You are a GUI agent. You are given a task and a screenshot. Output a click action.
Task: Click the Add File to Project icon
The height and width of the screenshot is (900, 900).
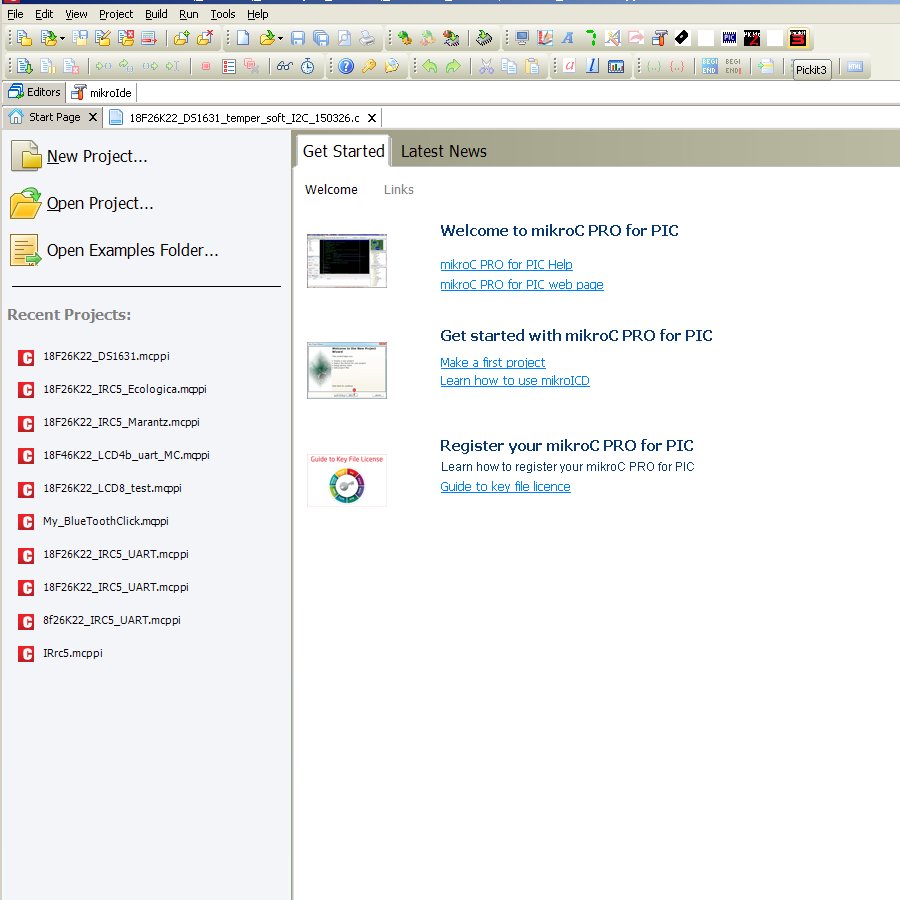pos(181,38)
